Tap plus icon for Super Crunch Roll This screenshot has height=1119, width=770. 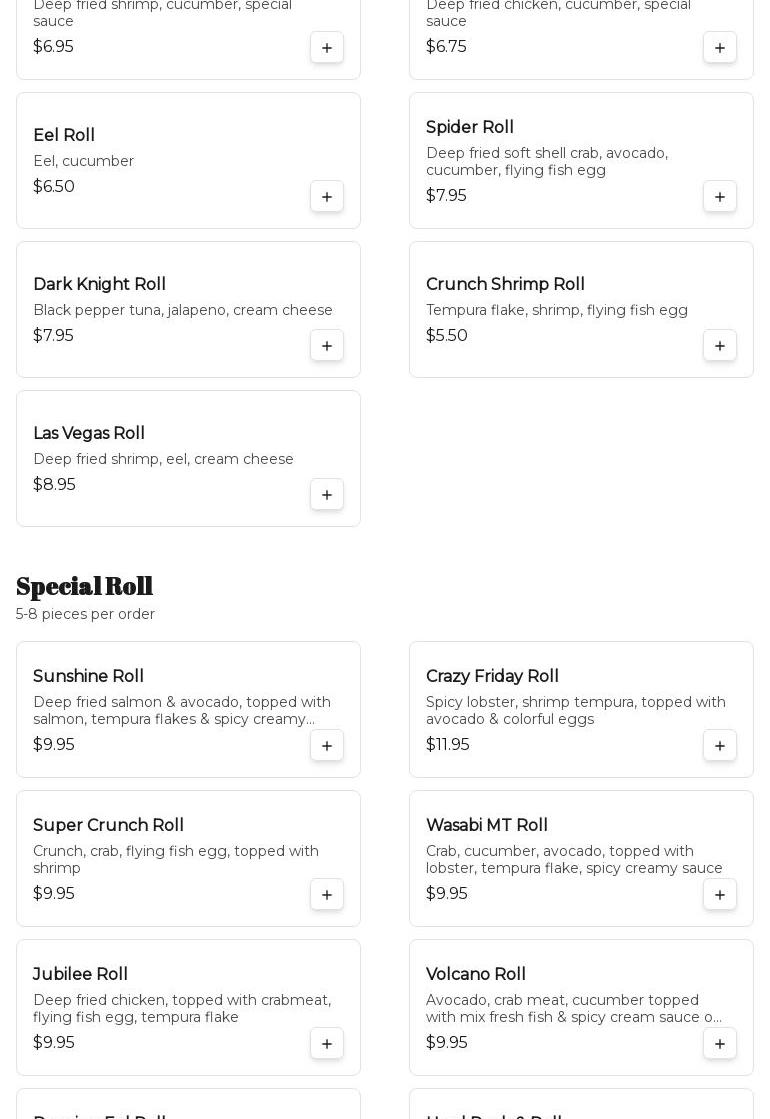pos(327,895)
